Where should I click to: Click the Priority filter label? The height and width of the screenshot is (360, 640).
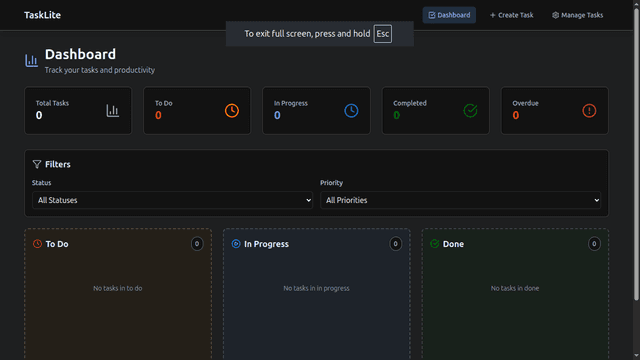[331, 183]
